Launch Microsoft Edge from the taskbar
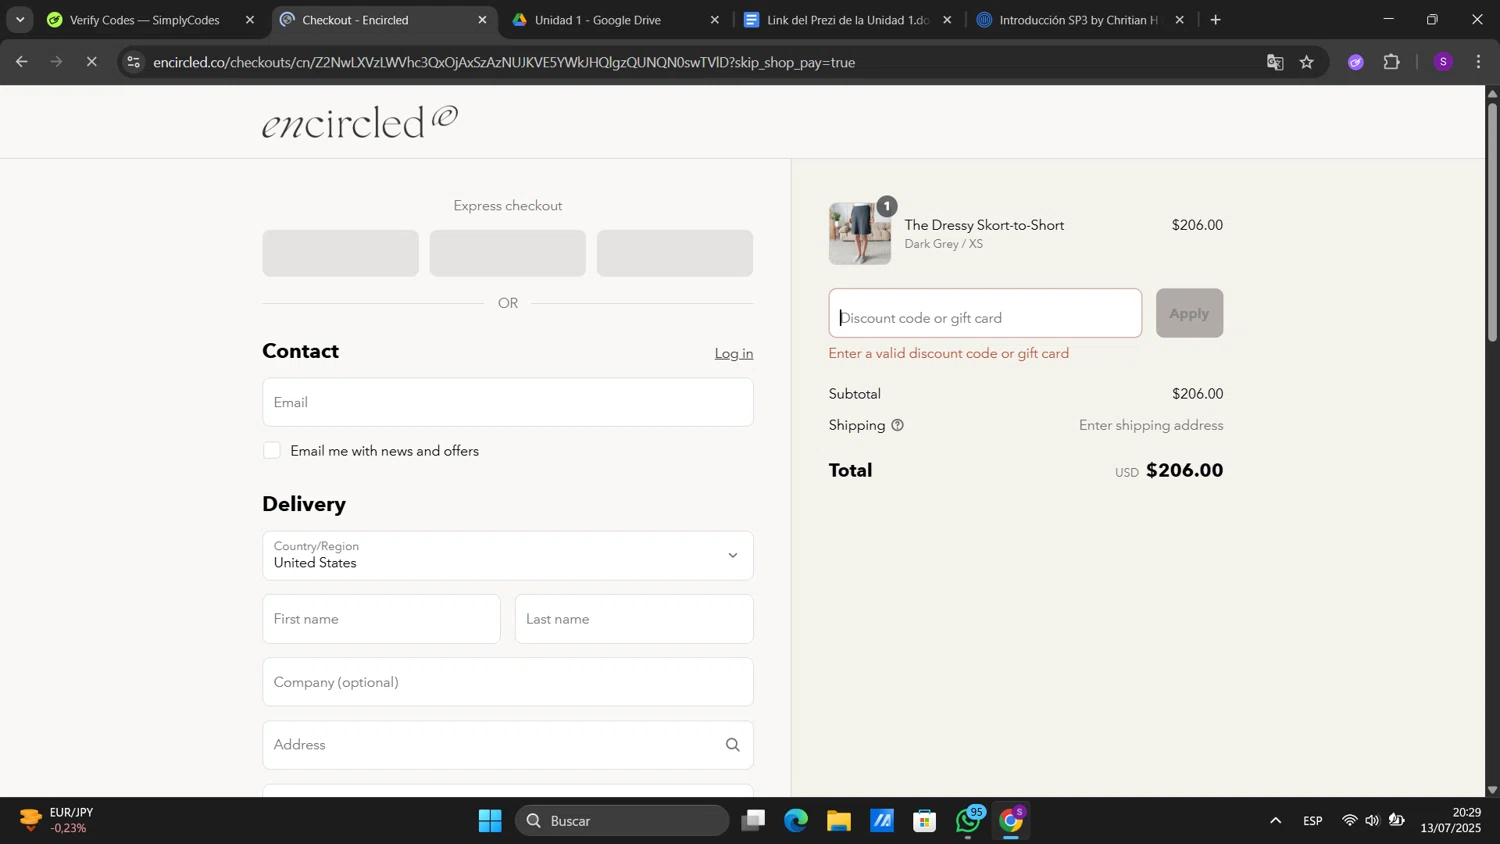Screen dimensions: 1500x844 [796, 821]
